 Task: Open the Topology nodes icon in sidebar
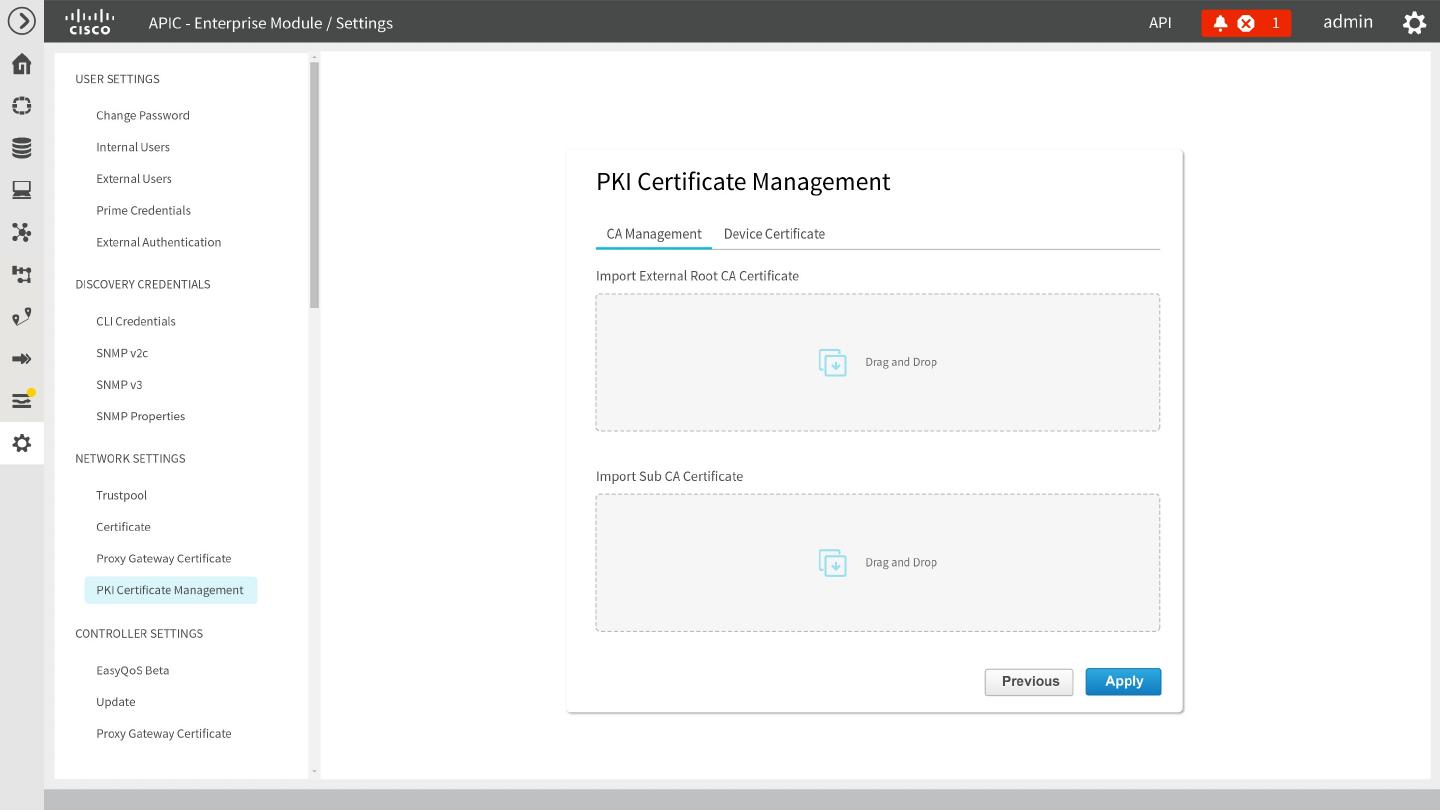(21, 232)
